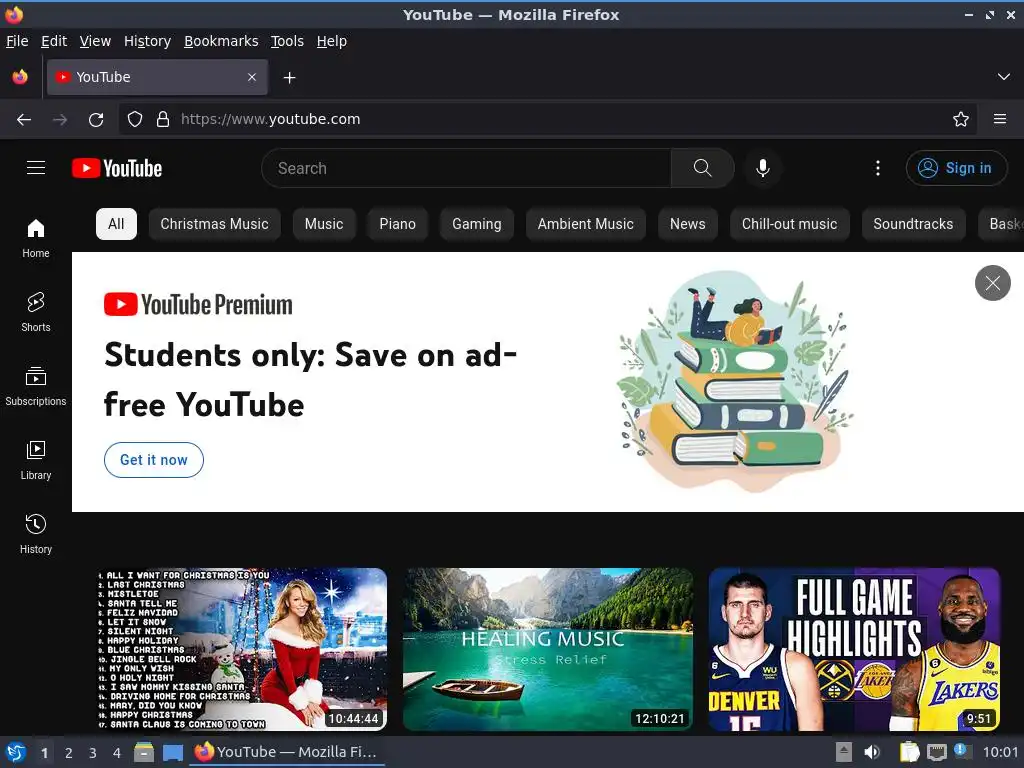Click the URL address bar

[x=549, y=119]
